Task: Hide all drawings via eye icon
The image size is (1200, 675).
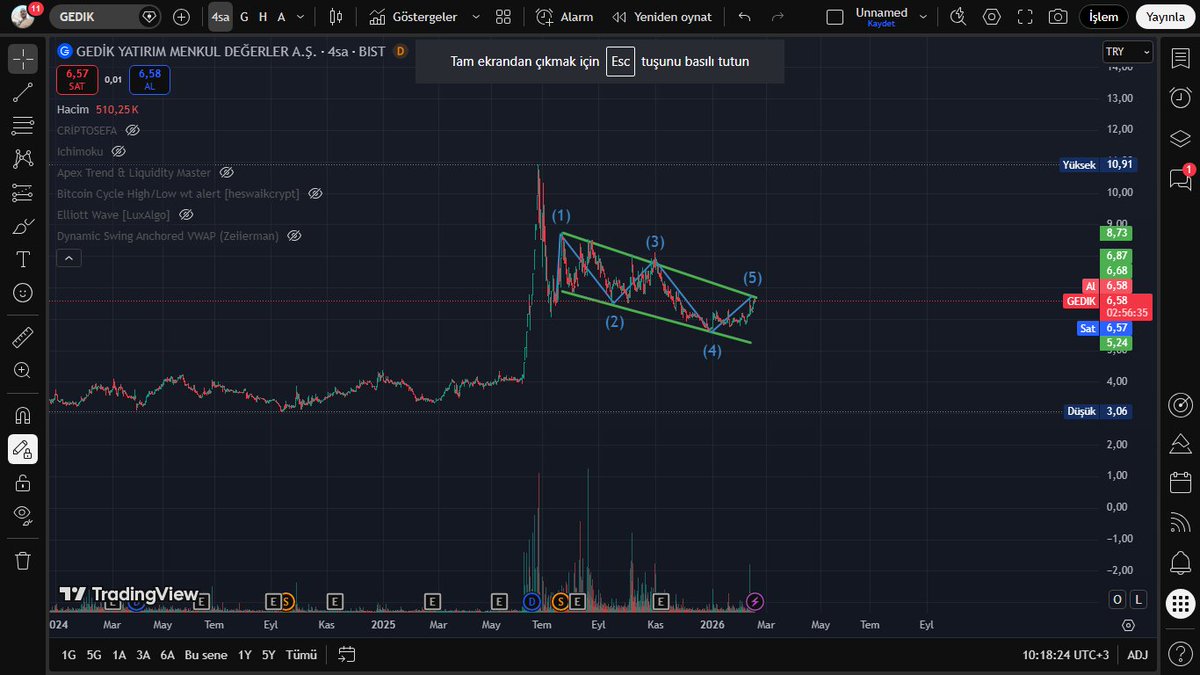Action: [23, 516]
